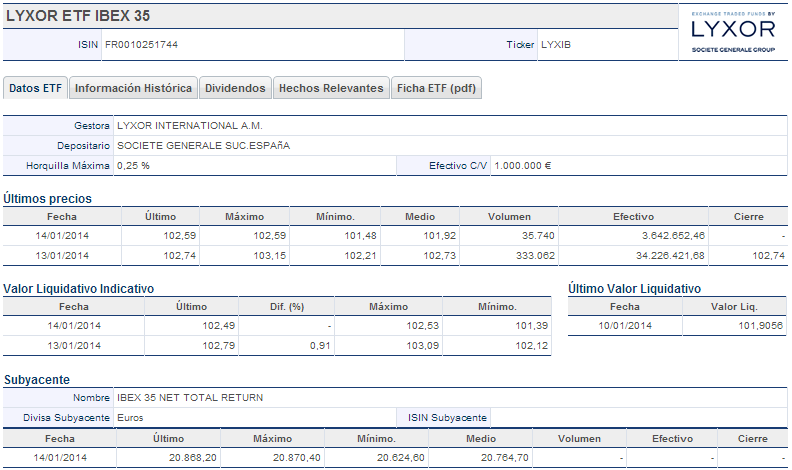Viewport: 792px width, 470px height.
Task: Click the Medio header in Subyacente table
Action: [x=481, y=439]
